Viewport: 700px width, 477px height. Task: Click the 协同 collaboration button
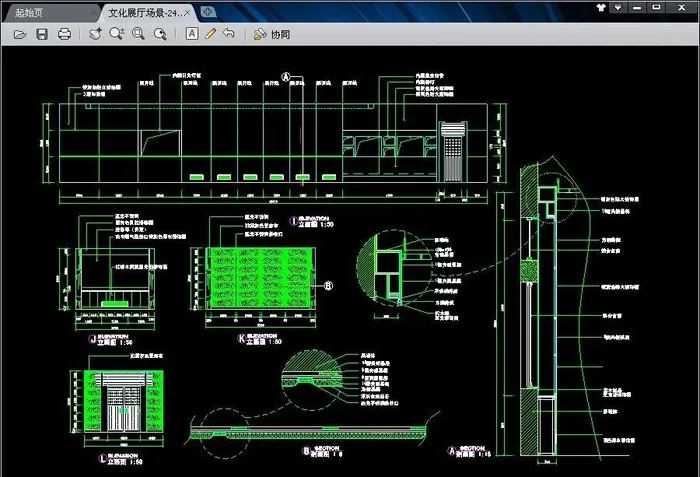click(x=272, y=34)
